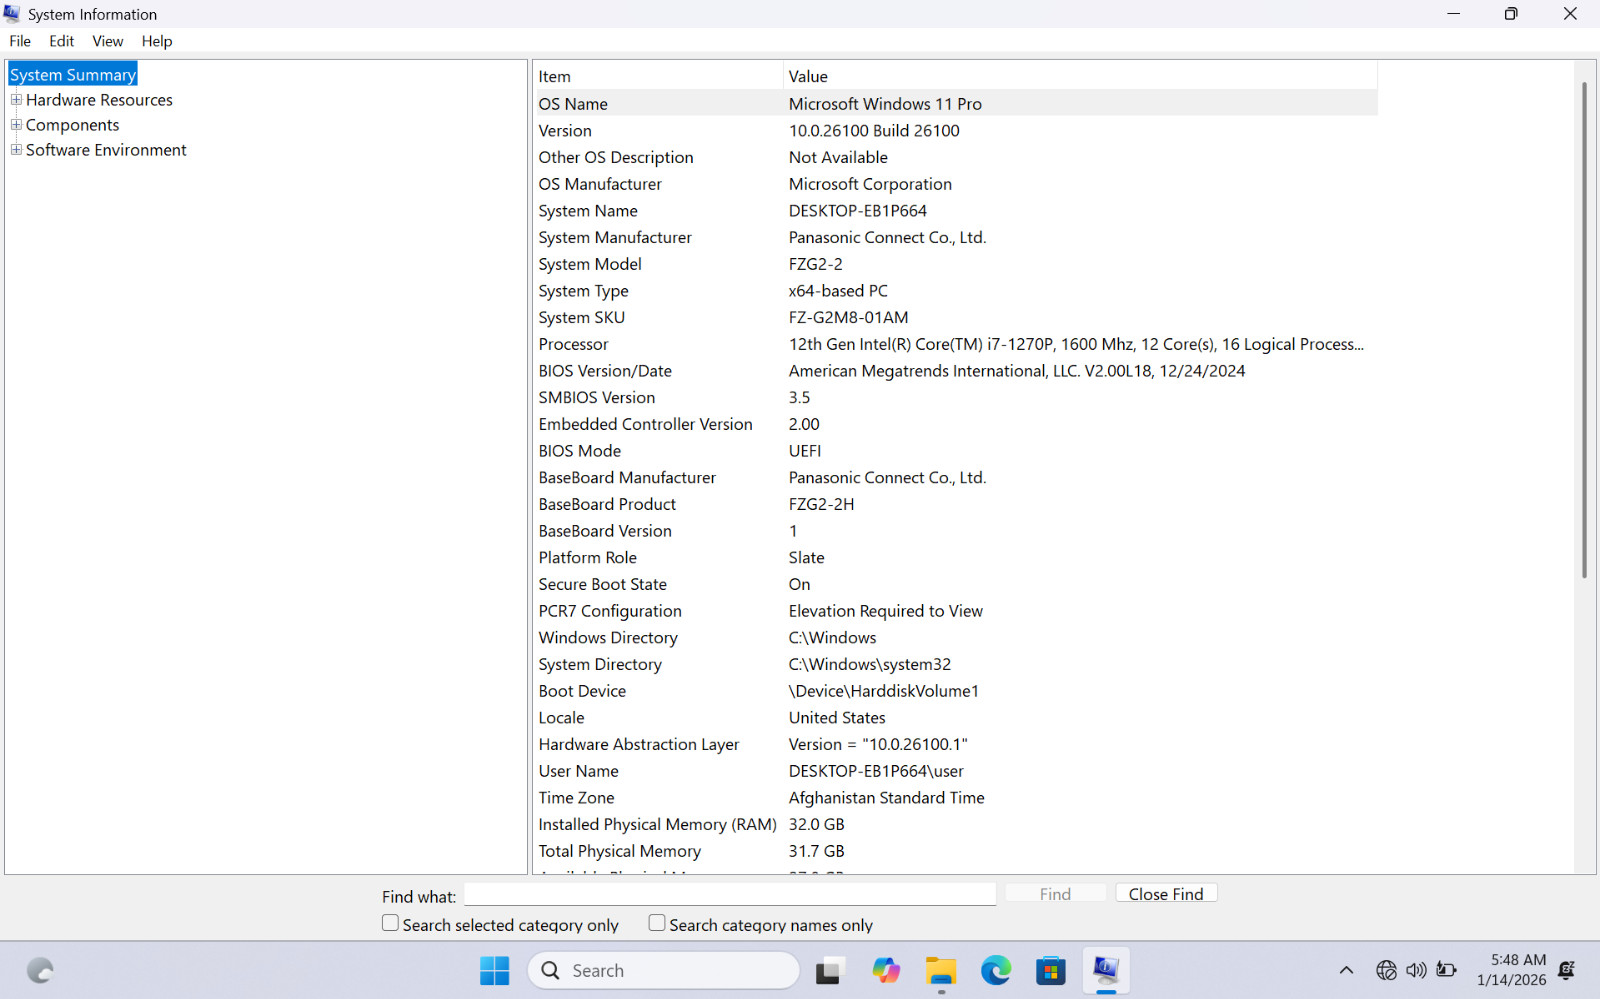Click the System Information taskbar icon
The height and width of the screenshot is (999, 1600).
point(1106,970)
